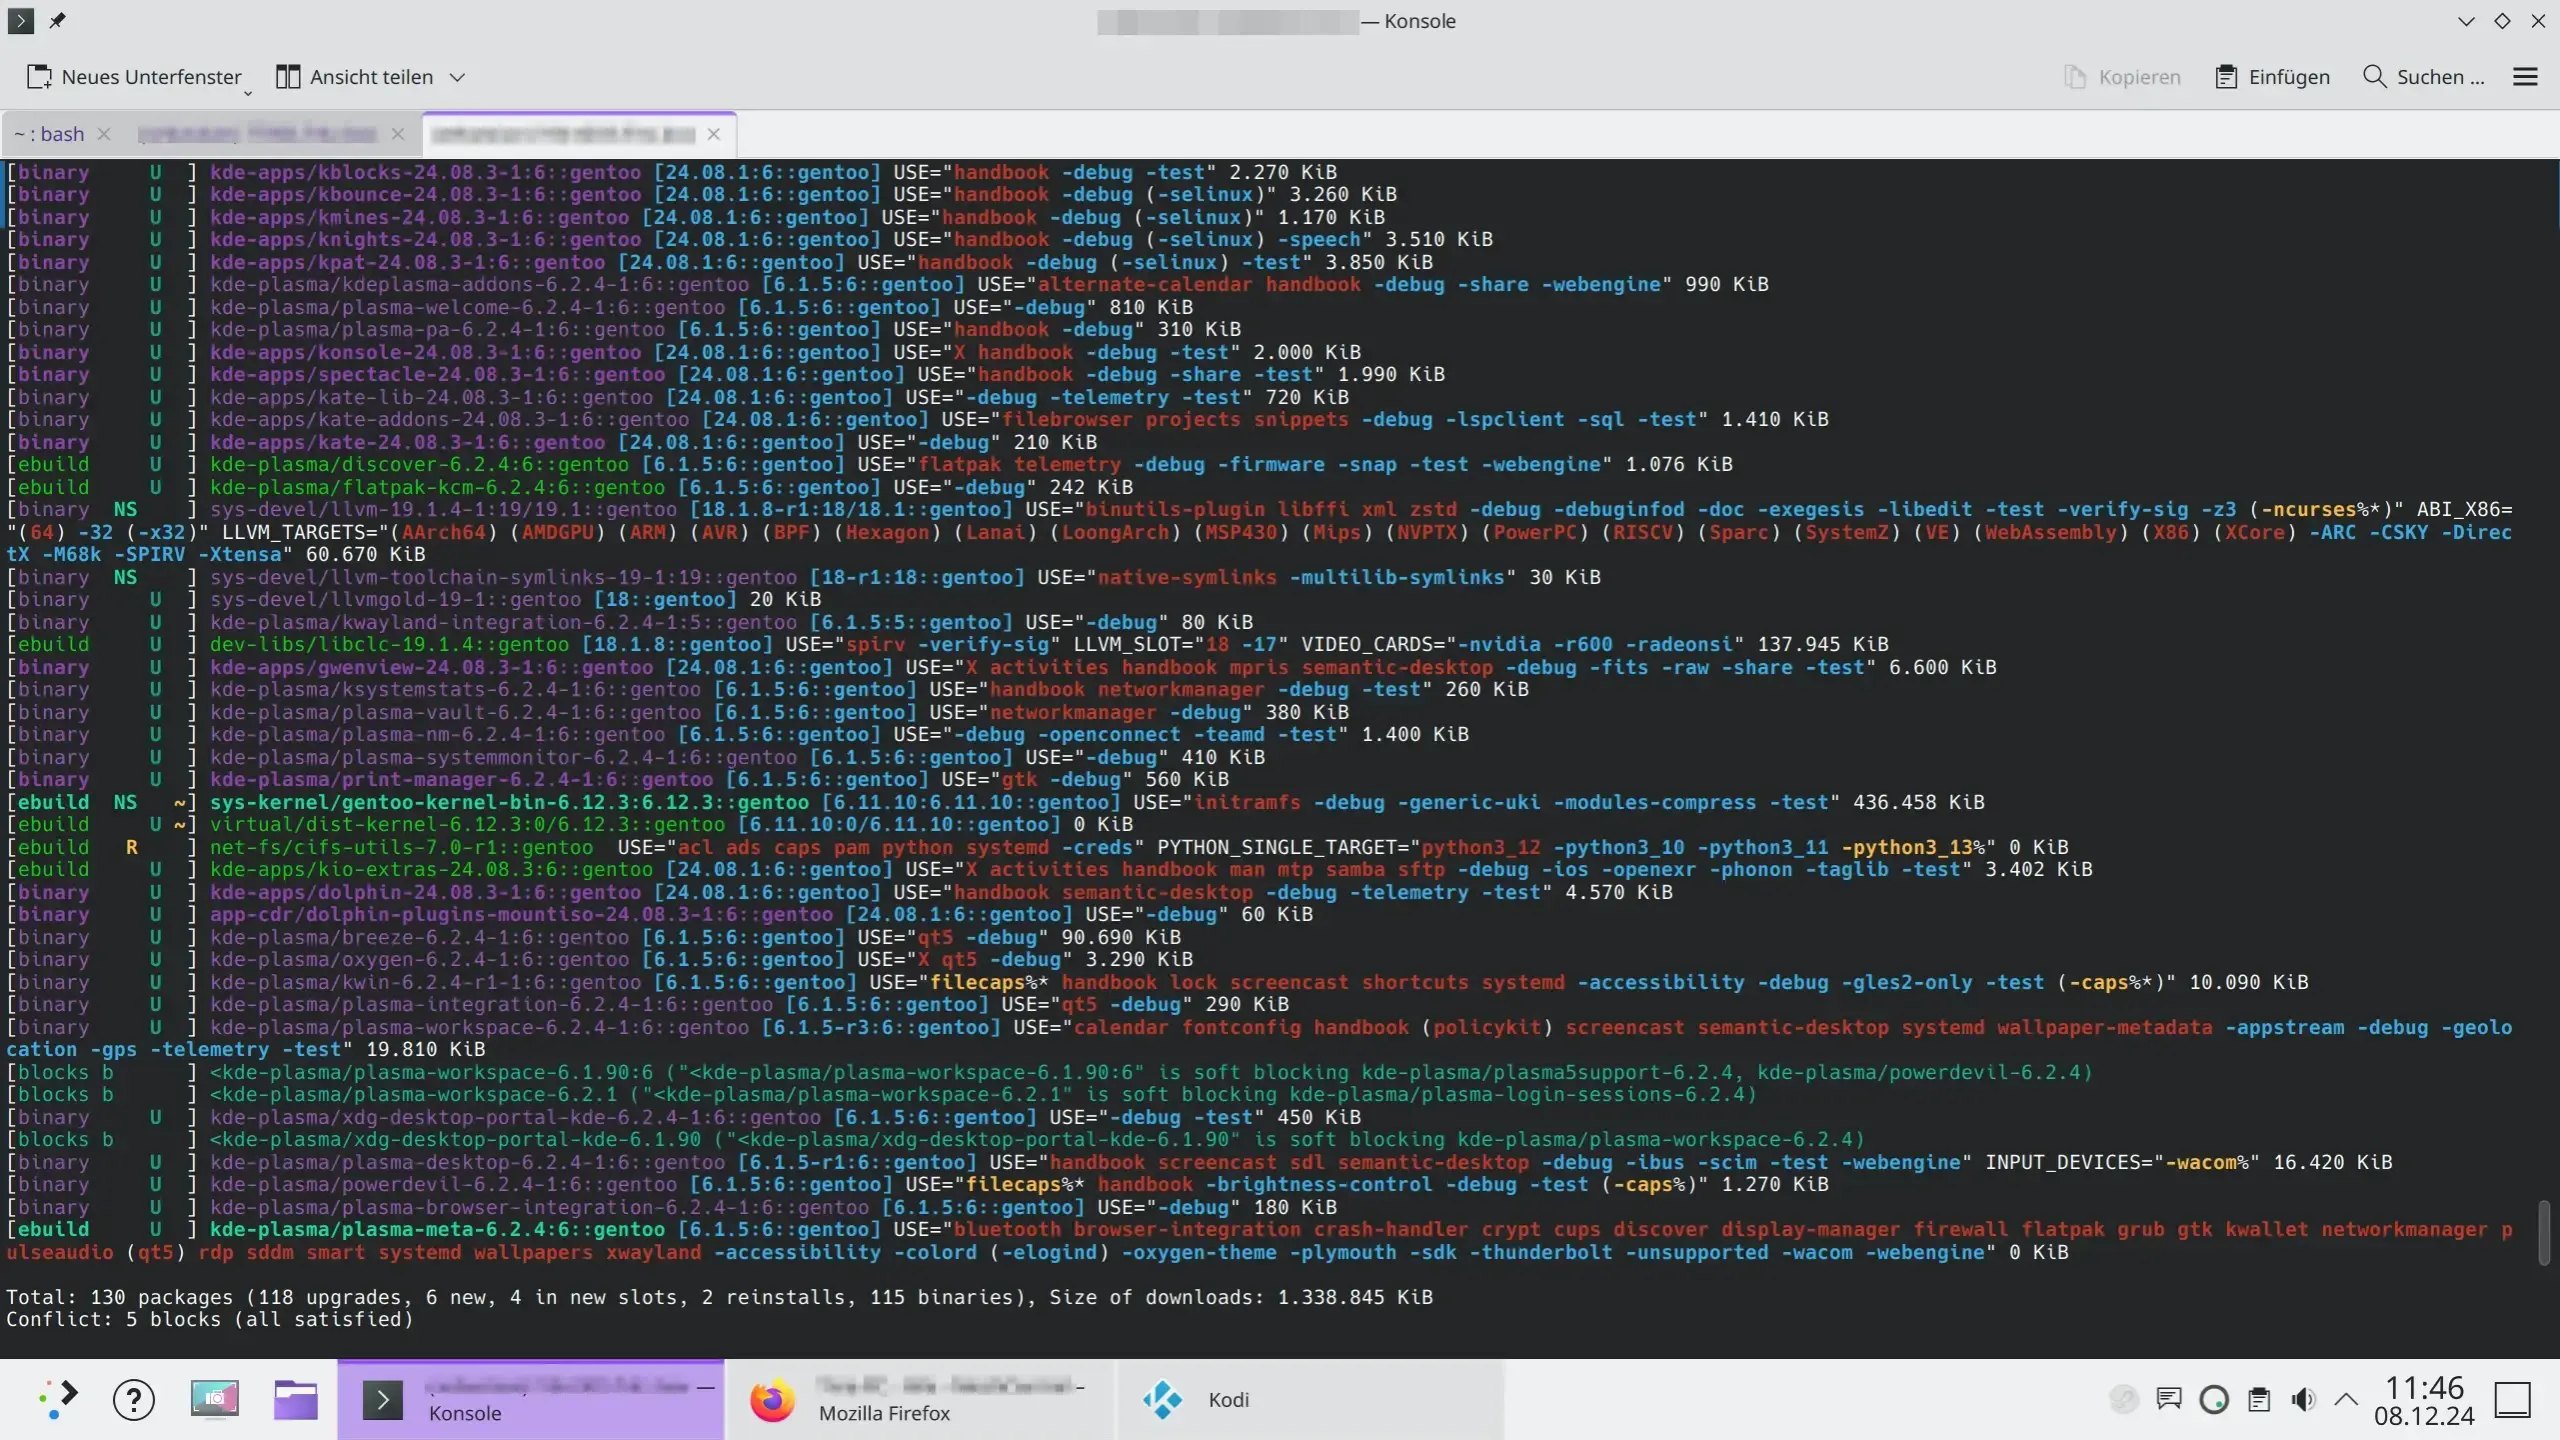Open the Plasma application launcher
The height and width of the screenshot is (1440, 2560).
(59, 1399)
